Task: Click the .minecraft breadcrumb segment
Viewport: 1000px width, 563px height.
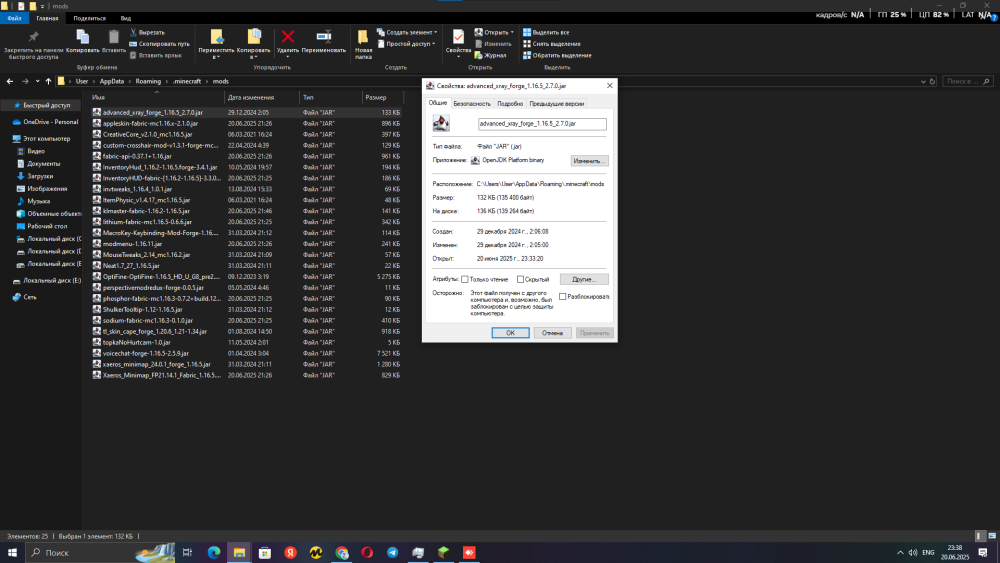Action: point(187,82)
